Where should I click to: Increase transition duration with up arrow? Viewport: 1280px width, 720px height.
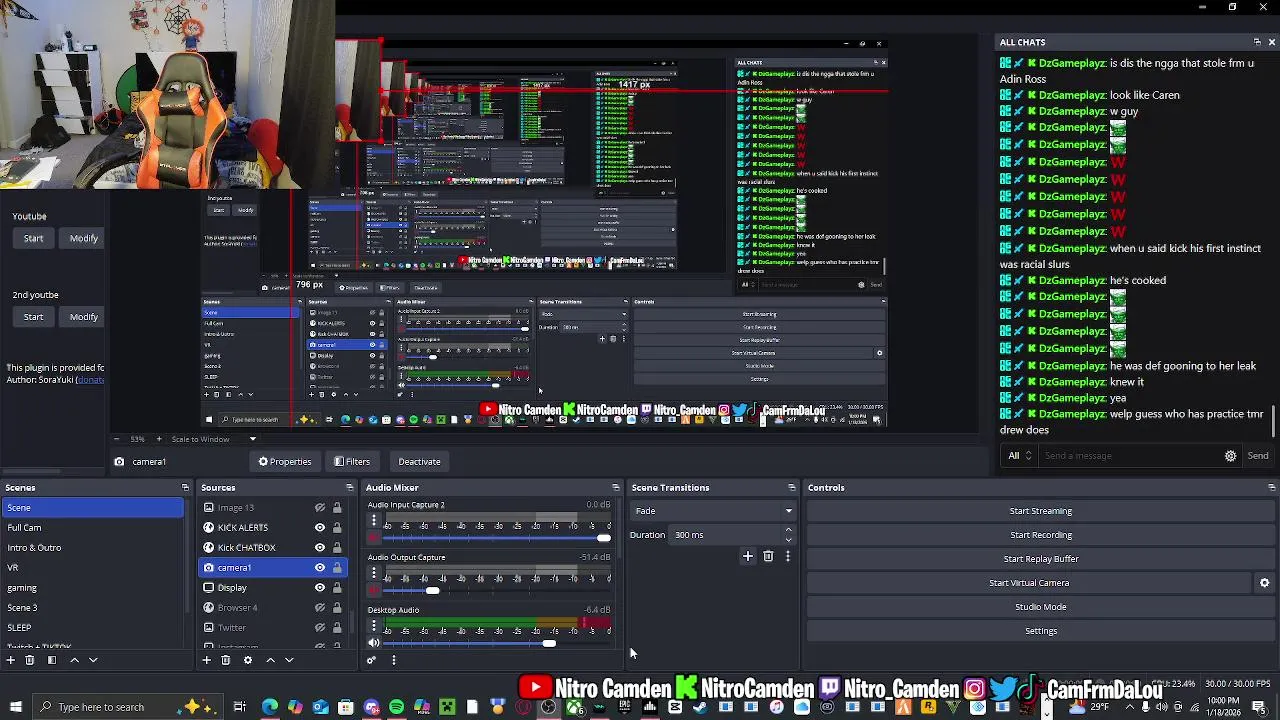coord(789,530)
